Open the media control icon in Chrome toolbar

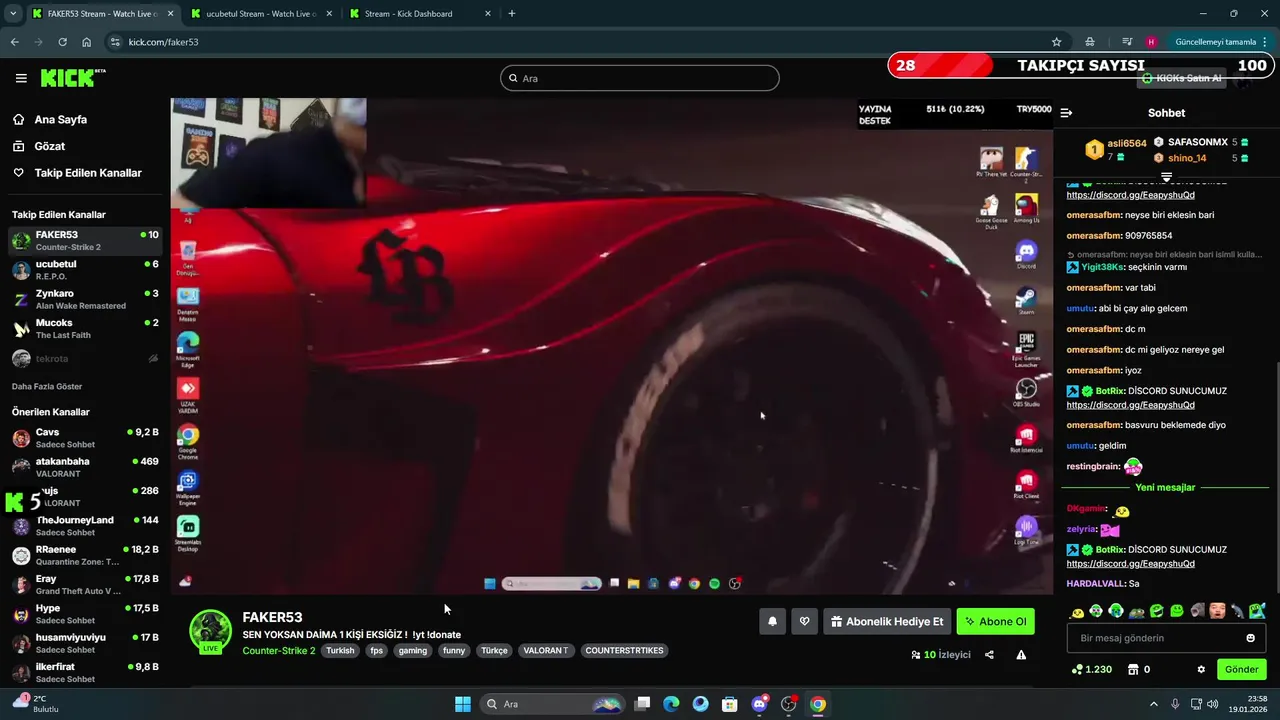pyautogui.click(x=1127, y=42)
